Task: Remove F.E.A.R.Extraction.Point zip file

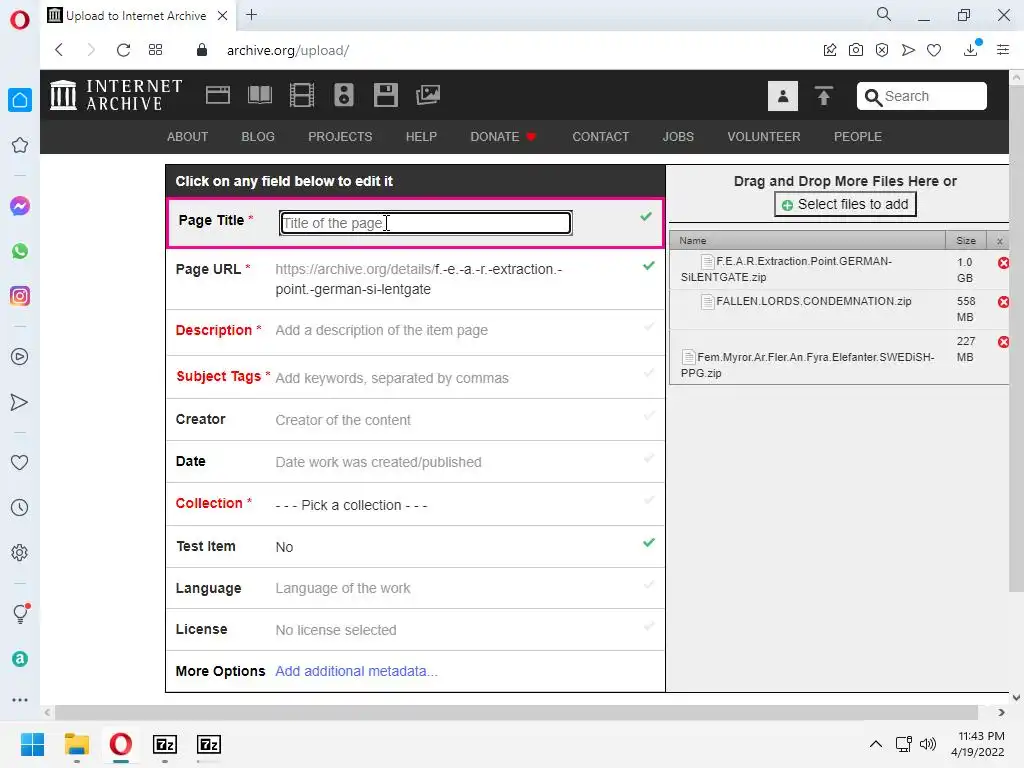Action: 1003,263
